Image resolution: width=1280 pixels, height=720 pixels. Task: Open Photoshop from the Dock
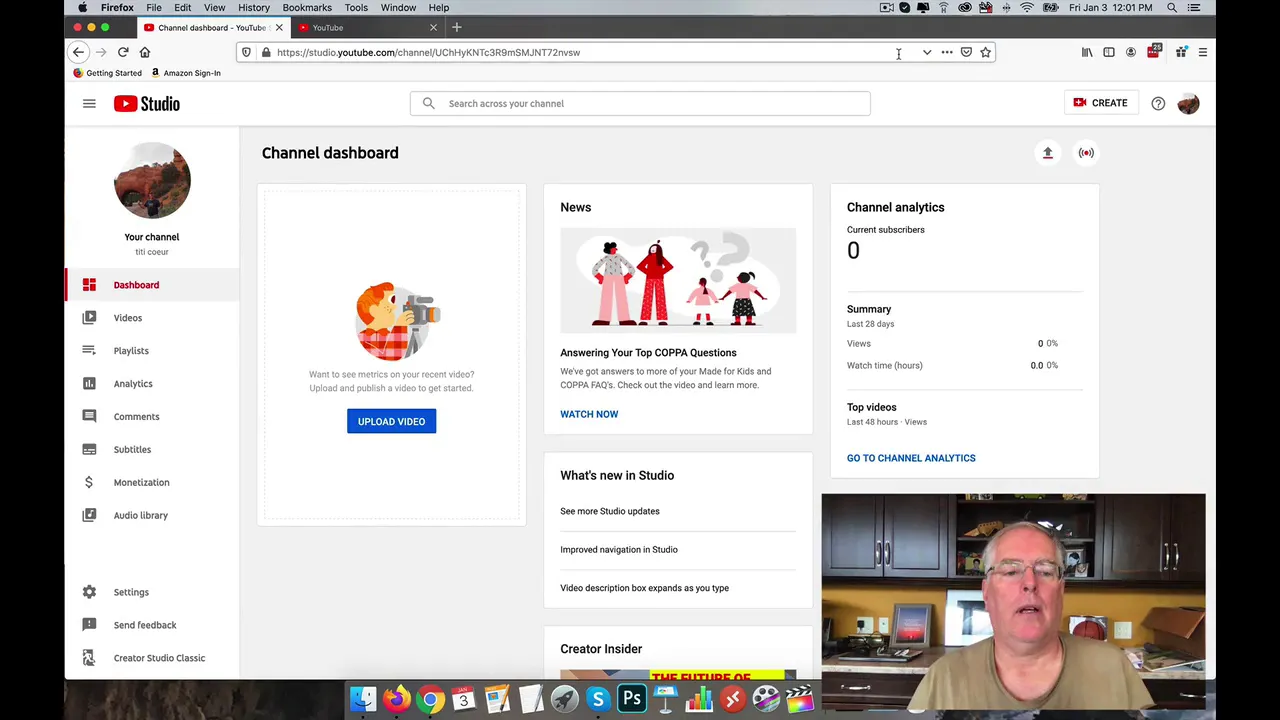click(631, 699)
